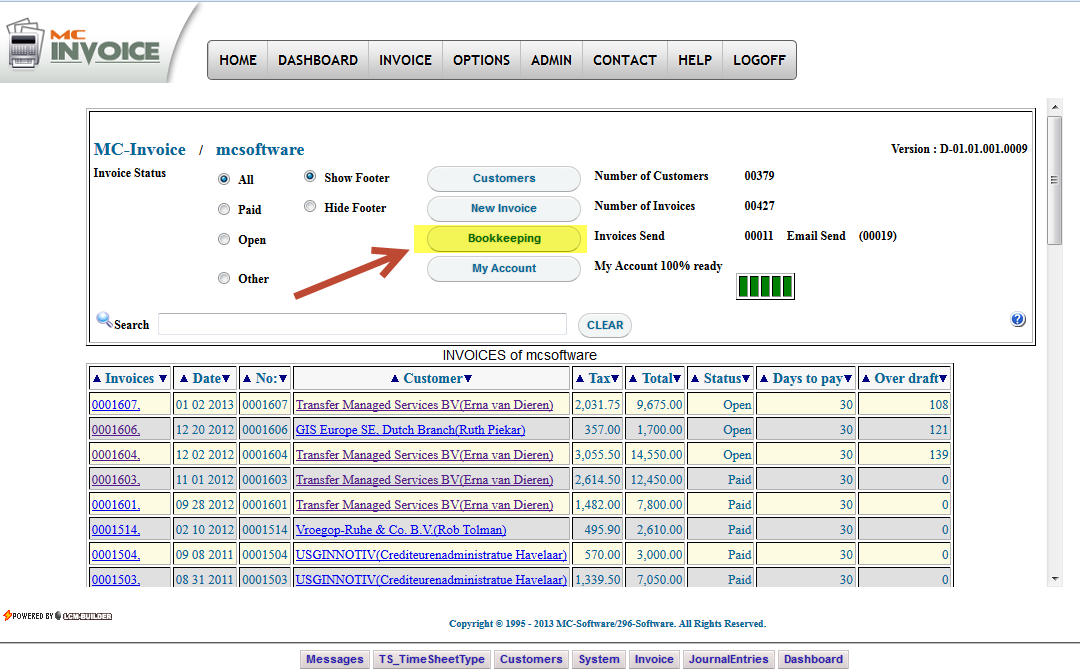The height and width of the screenshot is (672, 1080).
Task: Select the Paid invoice status radio
Action: [224, 209]
